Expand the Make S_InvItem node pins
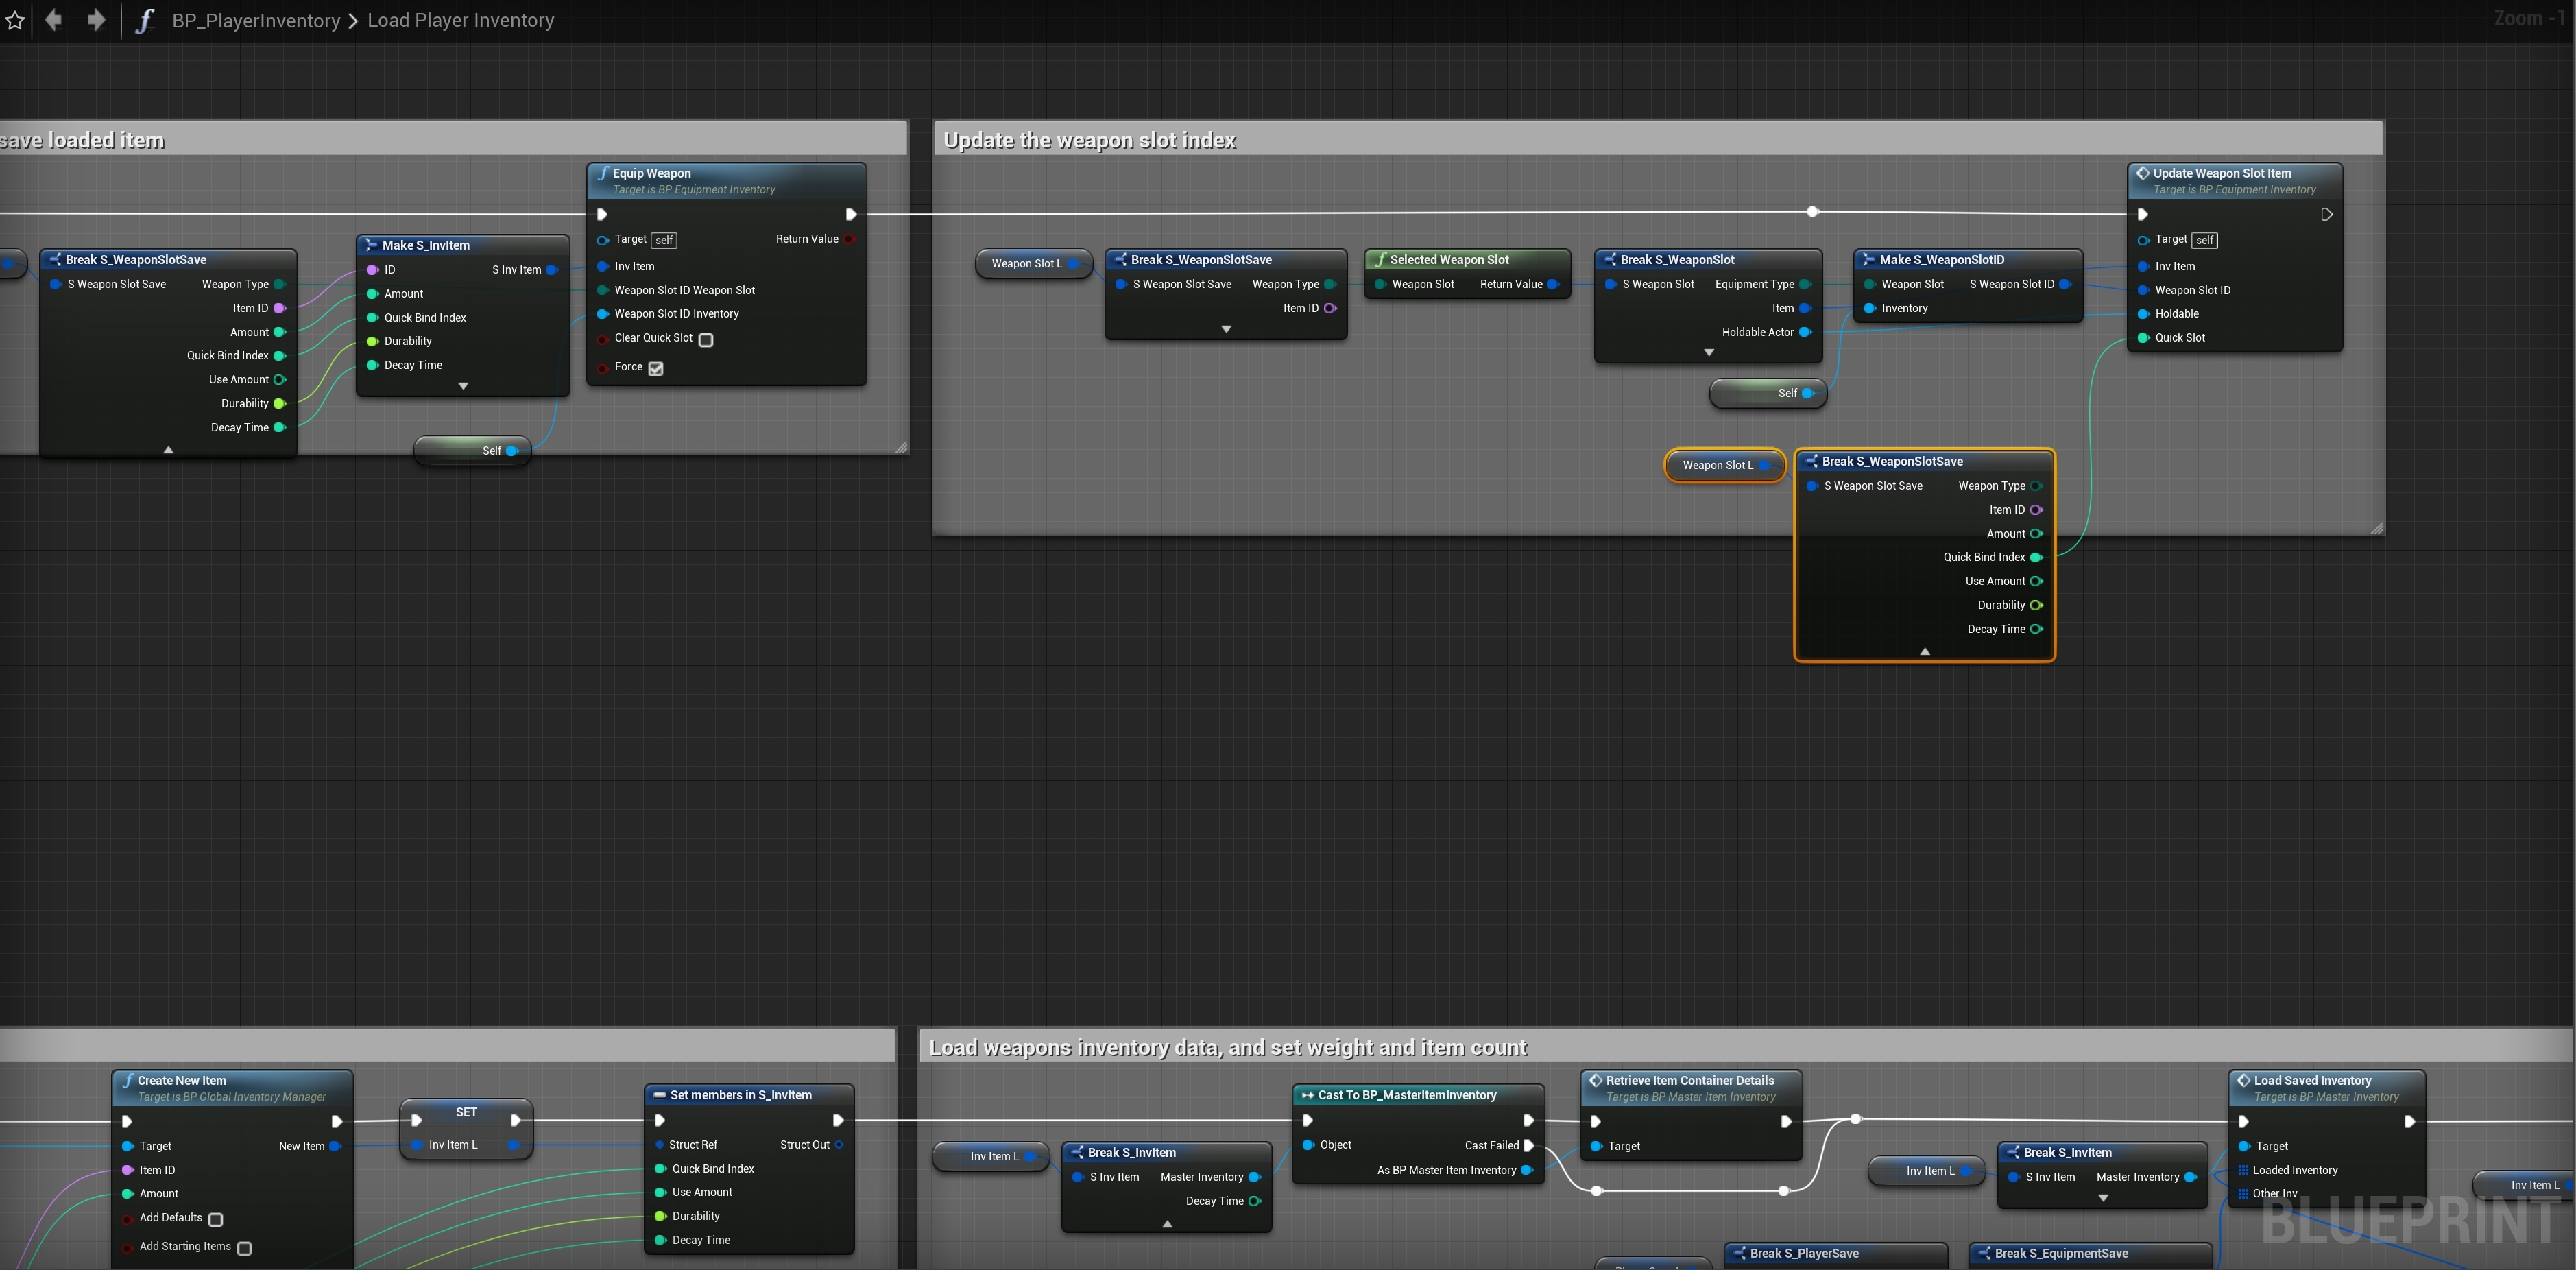The image size is (2576, 1270). point(463,386)
